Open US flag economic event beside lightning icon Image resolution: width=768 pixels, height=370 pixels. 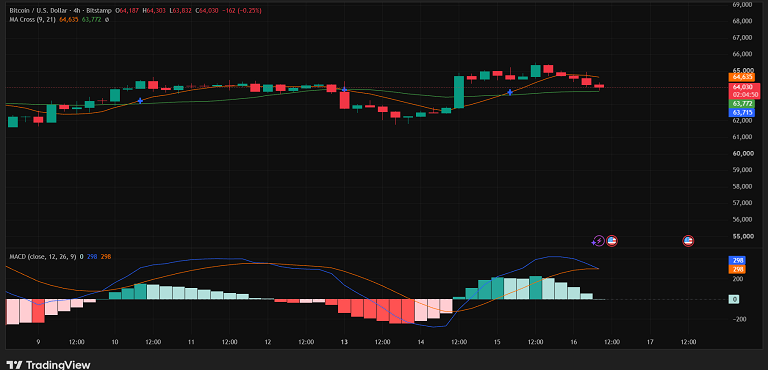(x=611, y=241)
